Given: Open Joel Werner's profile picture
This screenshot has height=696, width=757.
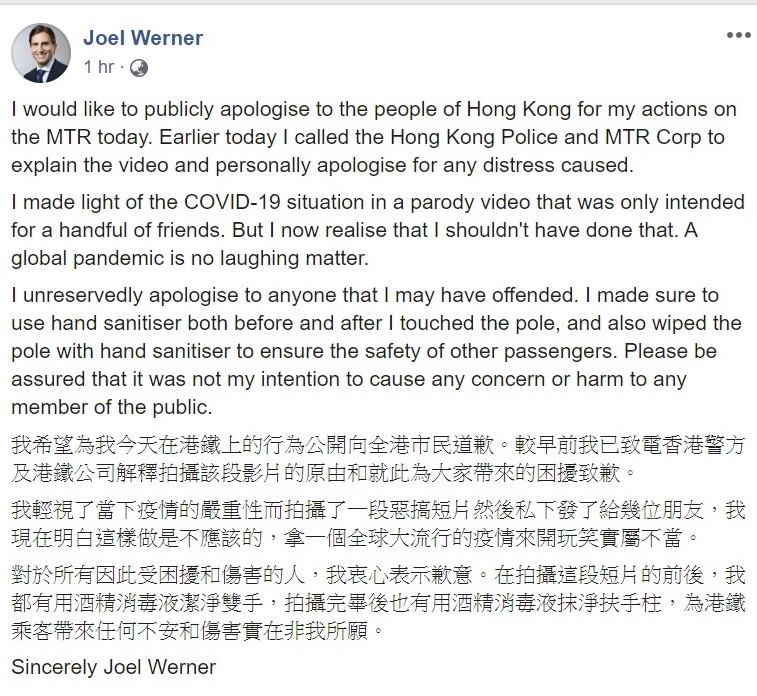Looking at the screenshot, I should tap(41, 53).
